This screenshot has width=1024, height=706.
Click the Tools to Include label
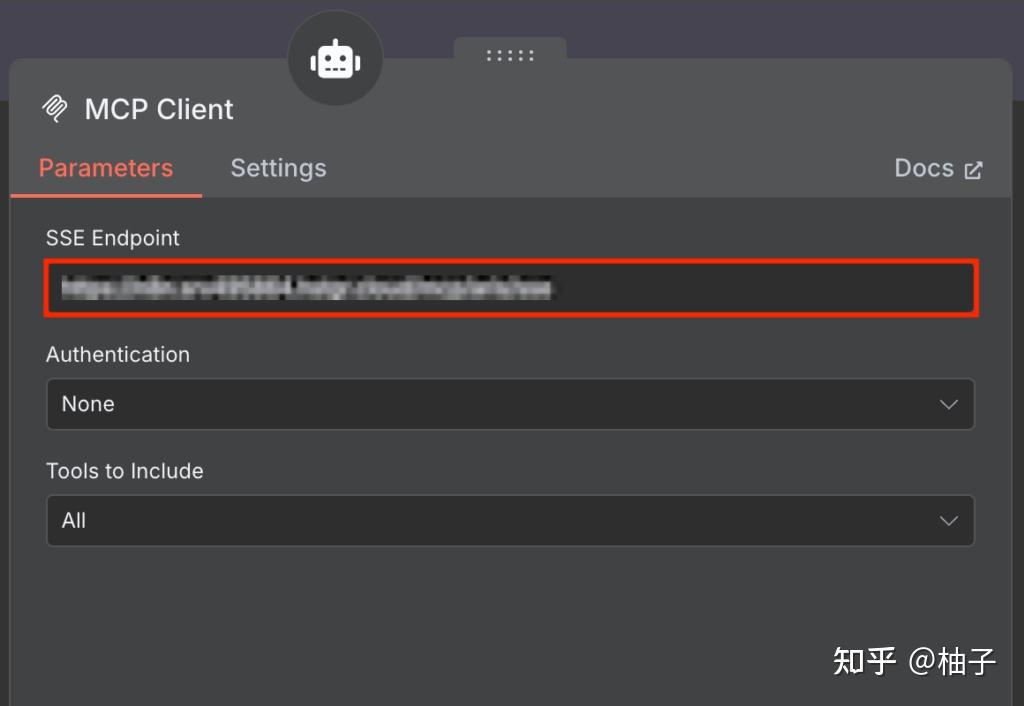pyautogui.click(x=125, y=471)
